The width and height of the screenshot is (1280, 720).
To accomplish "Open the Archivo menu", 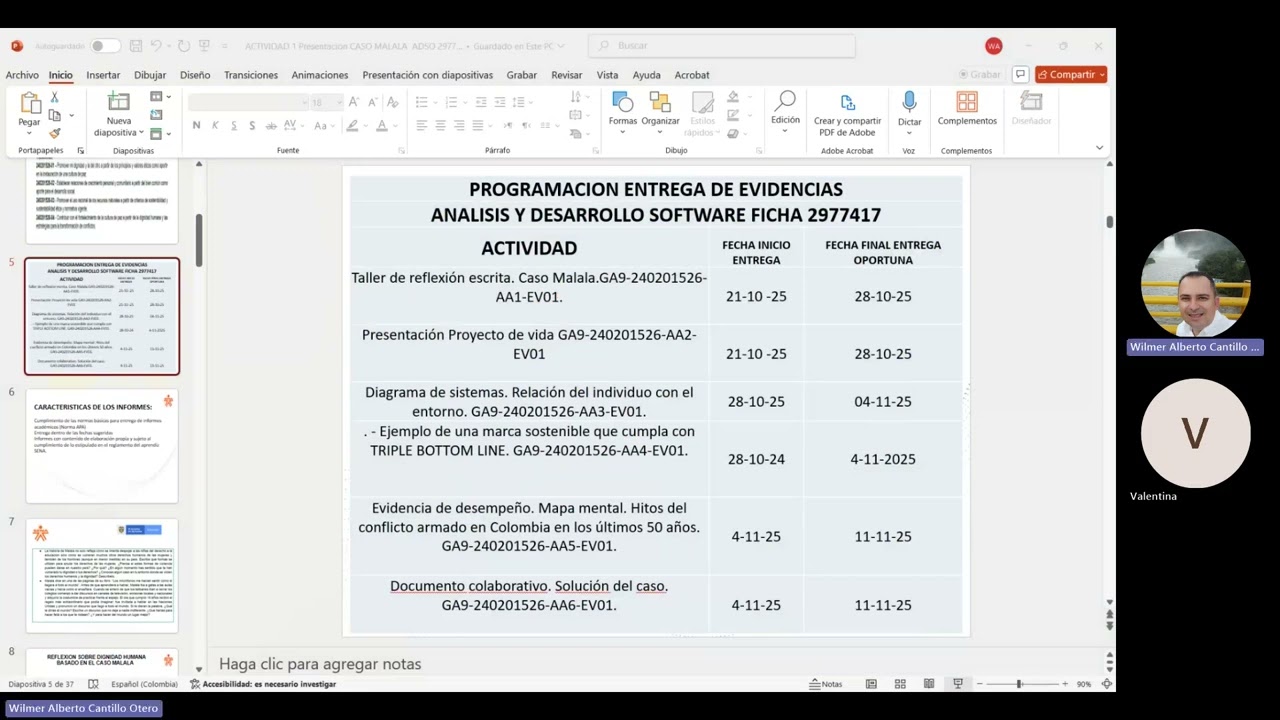I will point(22,75).
